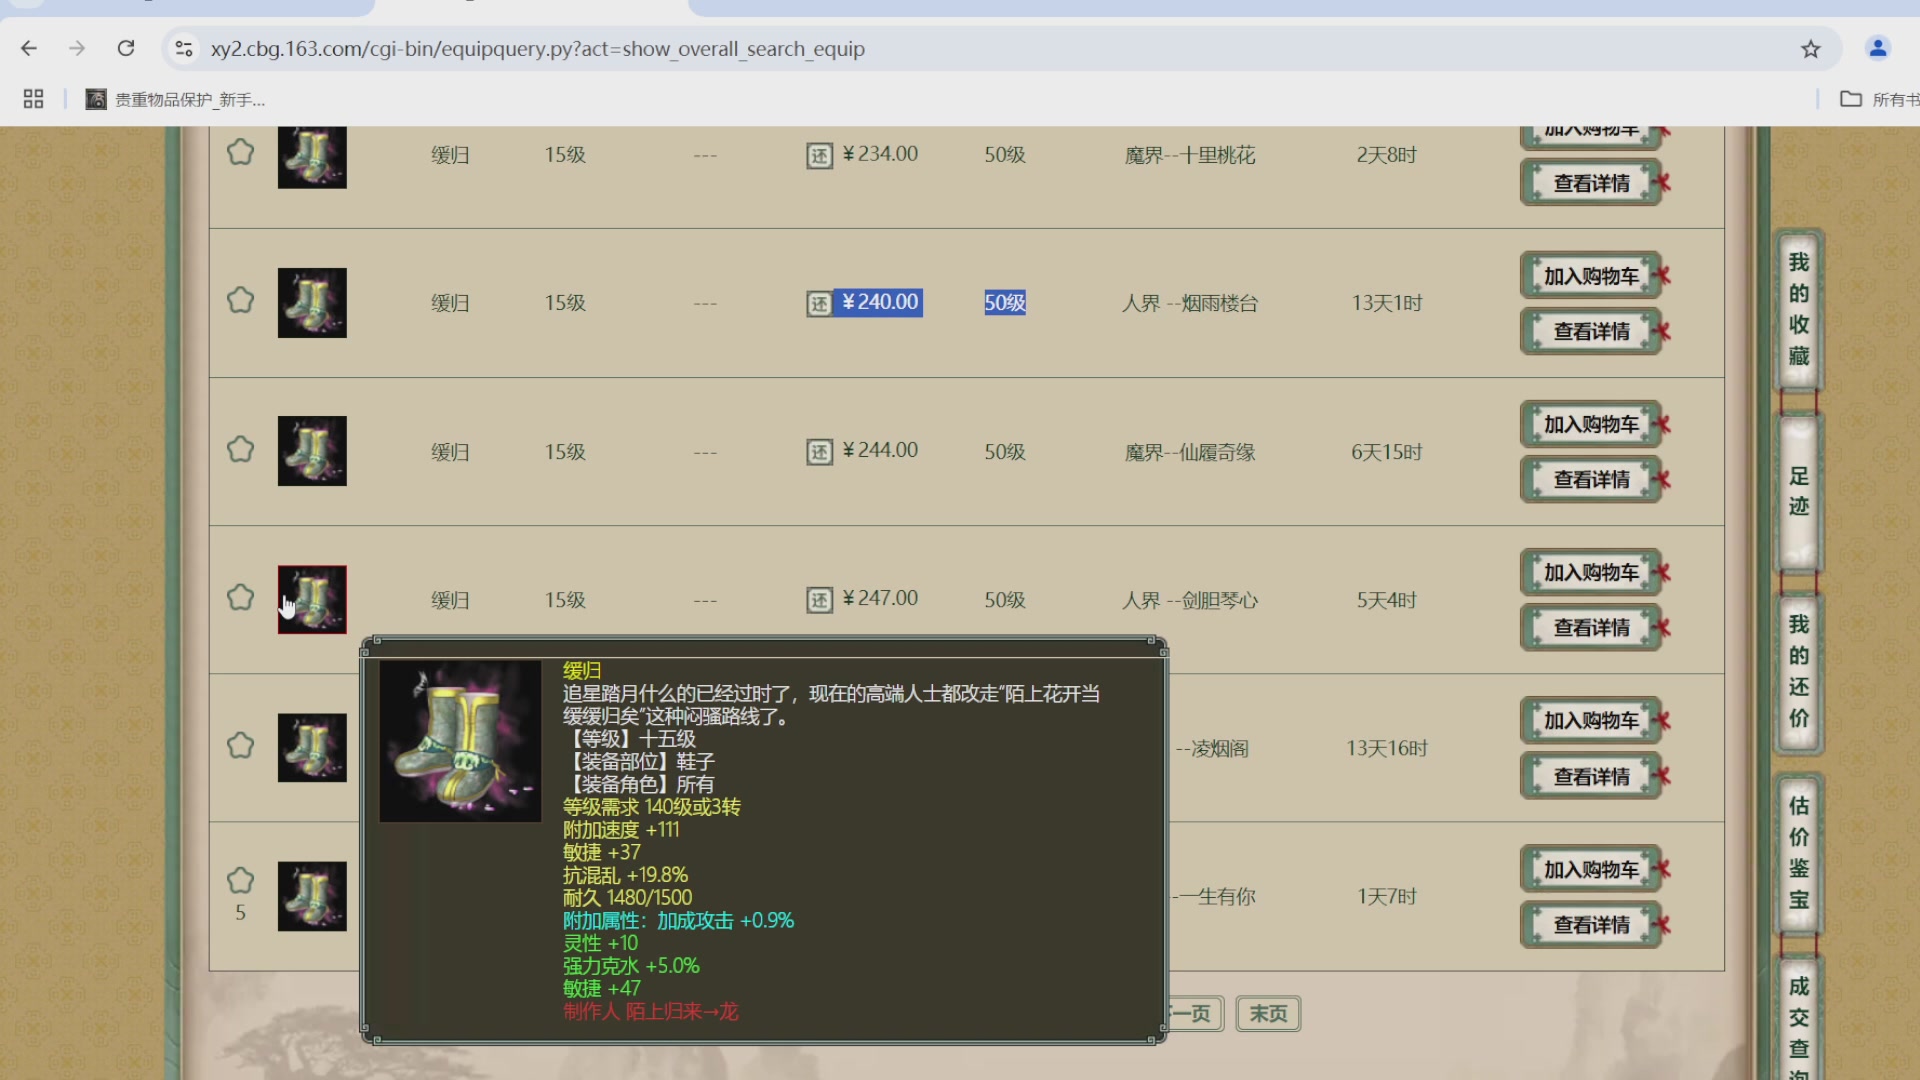Click boots thumbnail in the ¥244.00 row
Viewport: 1920px width, 1080px height.
(312, 451)
